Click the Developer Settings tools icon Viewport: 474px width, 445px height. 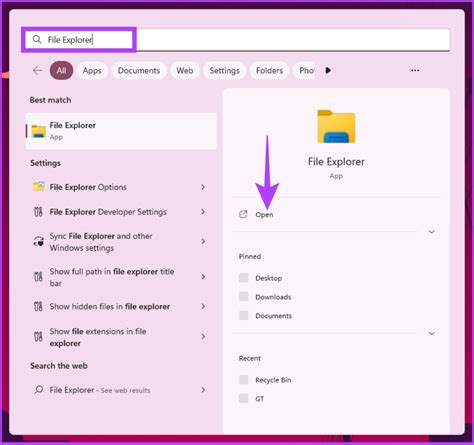(x=38, y=212)
